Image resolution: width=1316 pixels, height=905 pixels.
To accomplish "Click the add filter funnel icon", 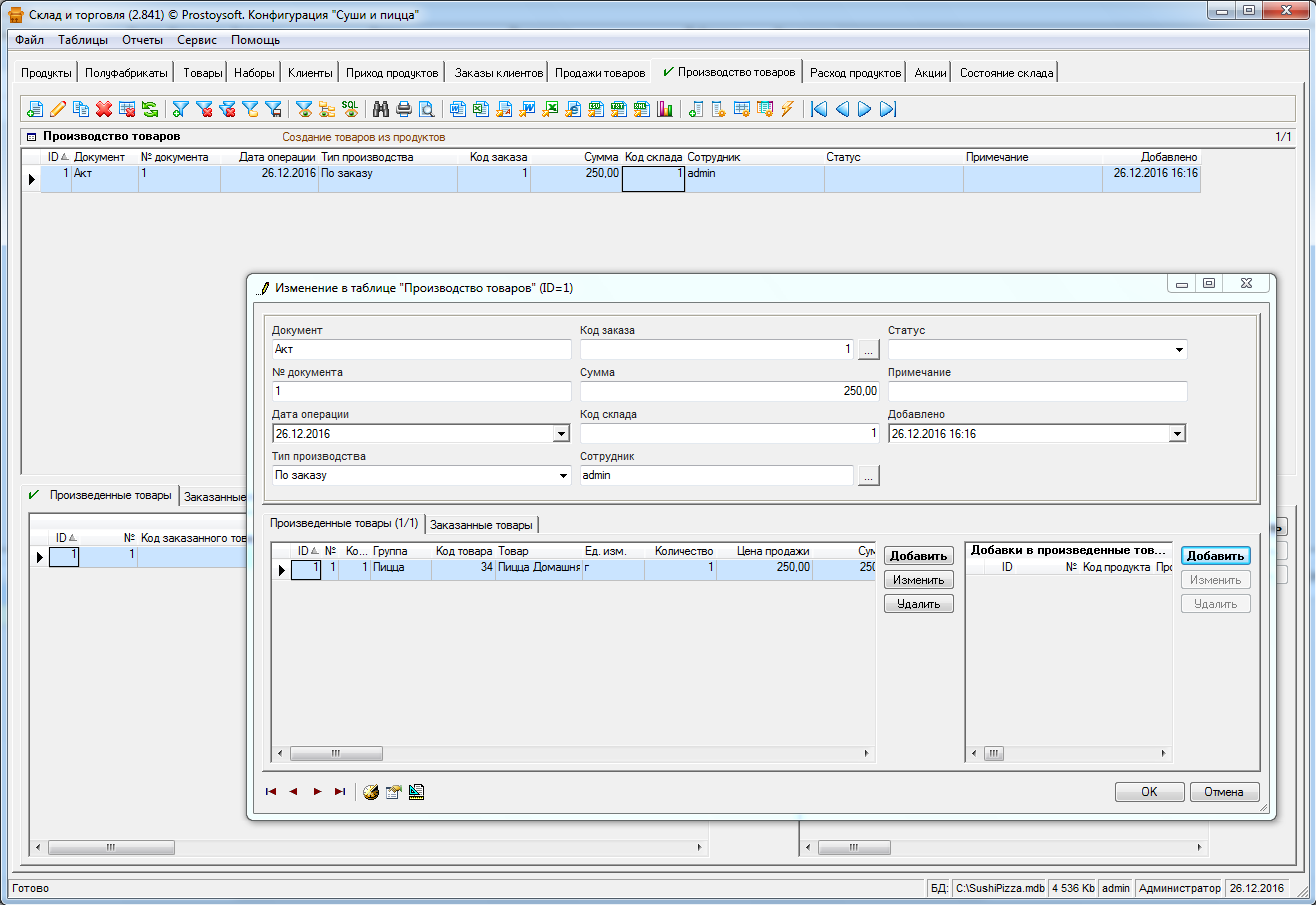I will pos(181,109).
